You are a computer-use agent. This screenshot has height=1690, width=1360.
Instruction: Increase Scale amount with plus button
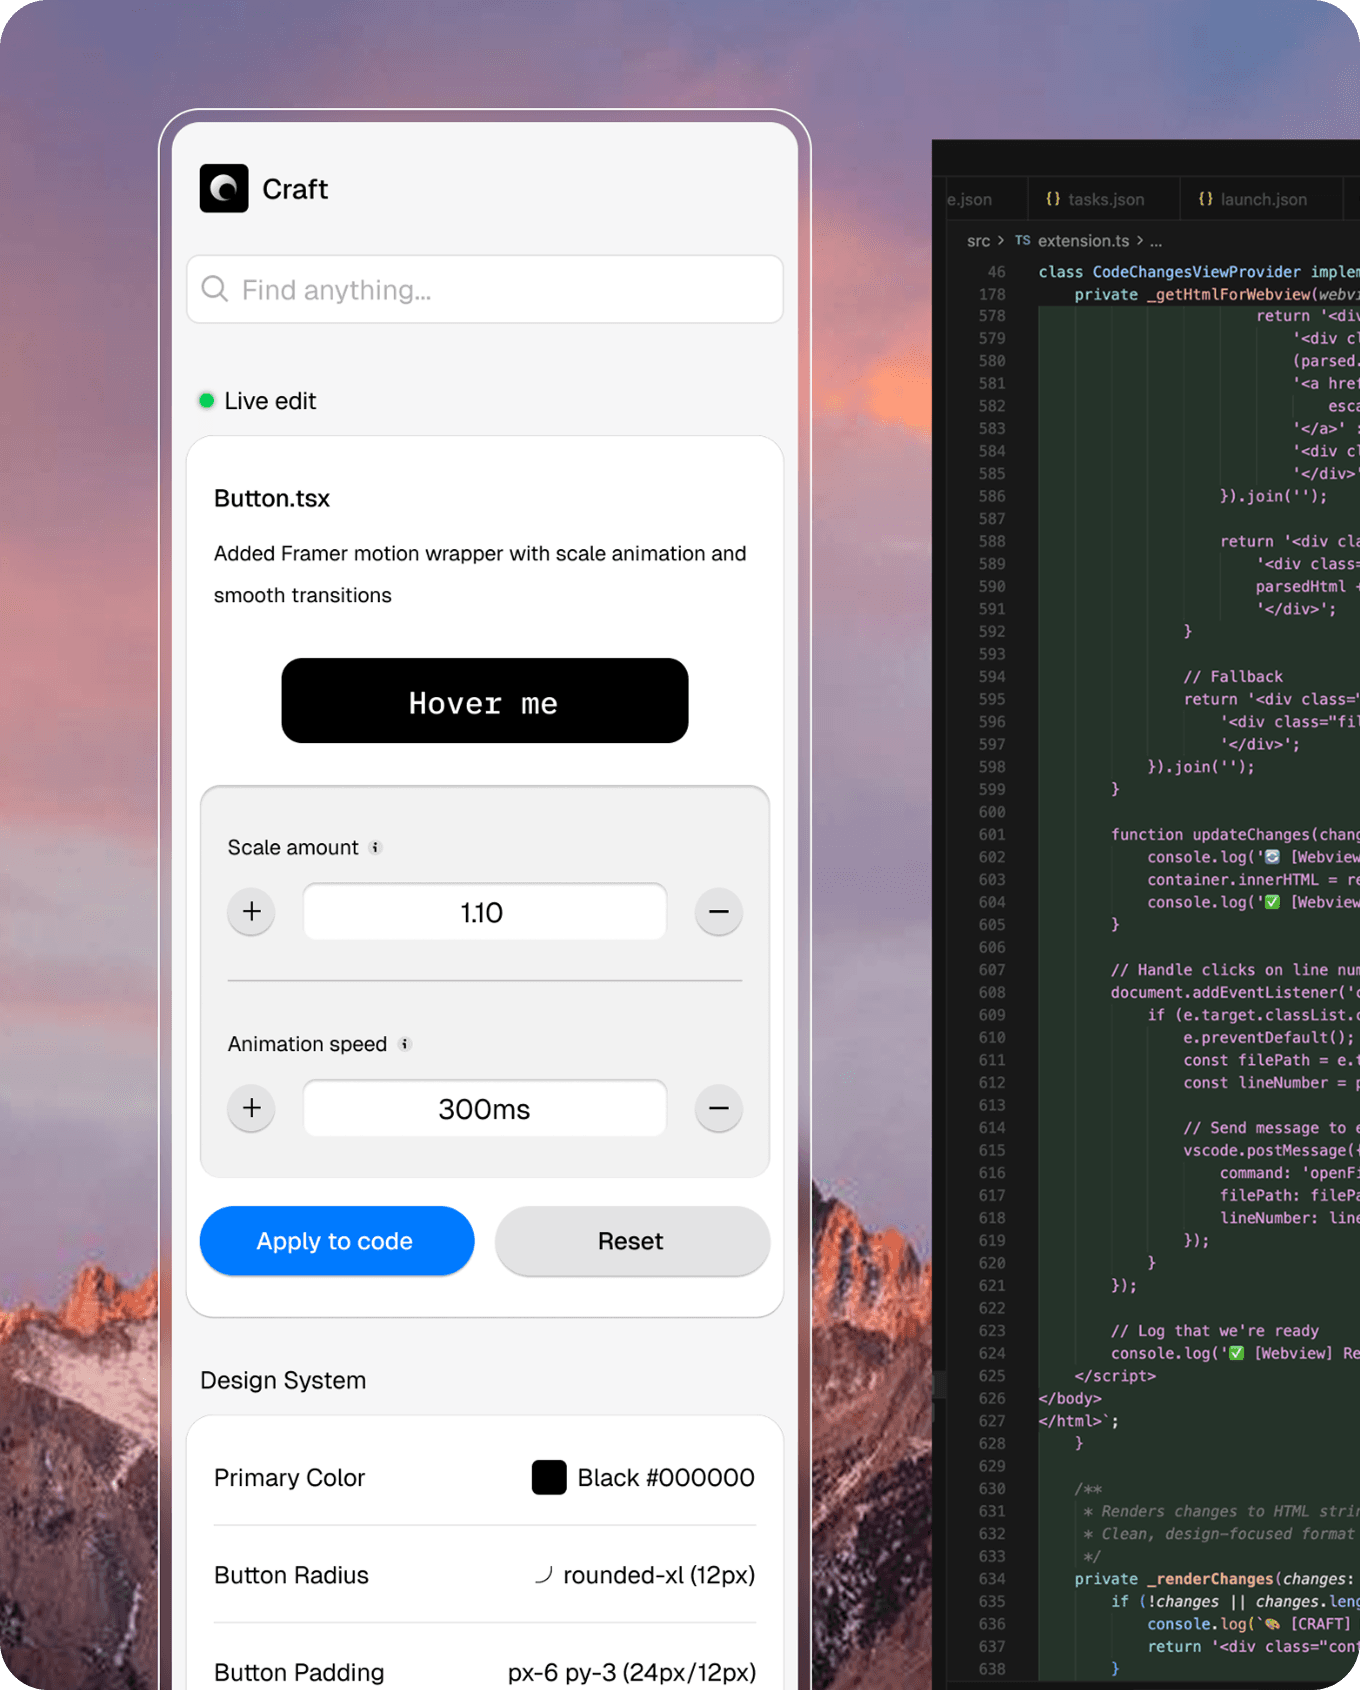(252, 912)
